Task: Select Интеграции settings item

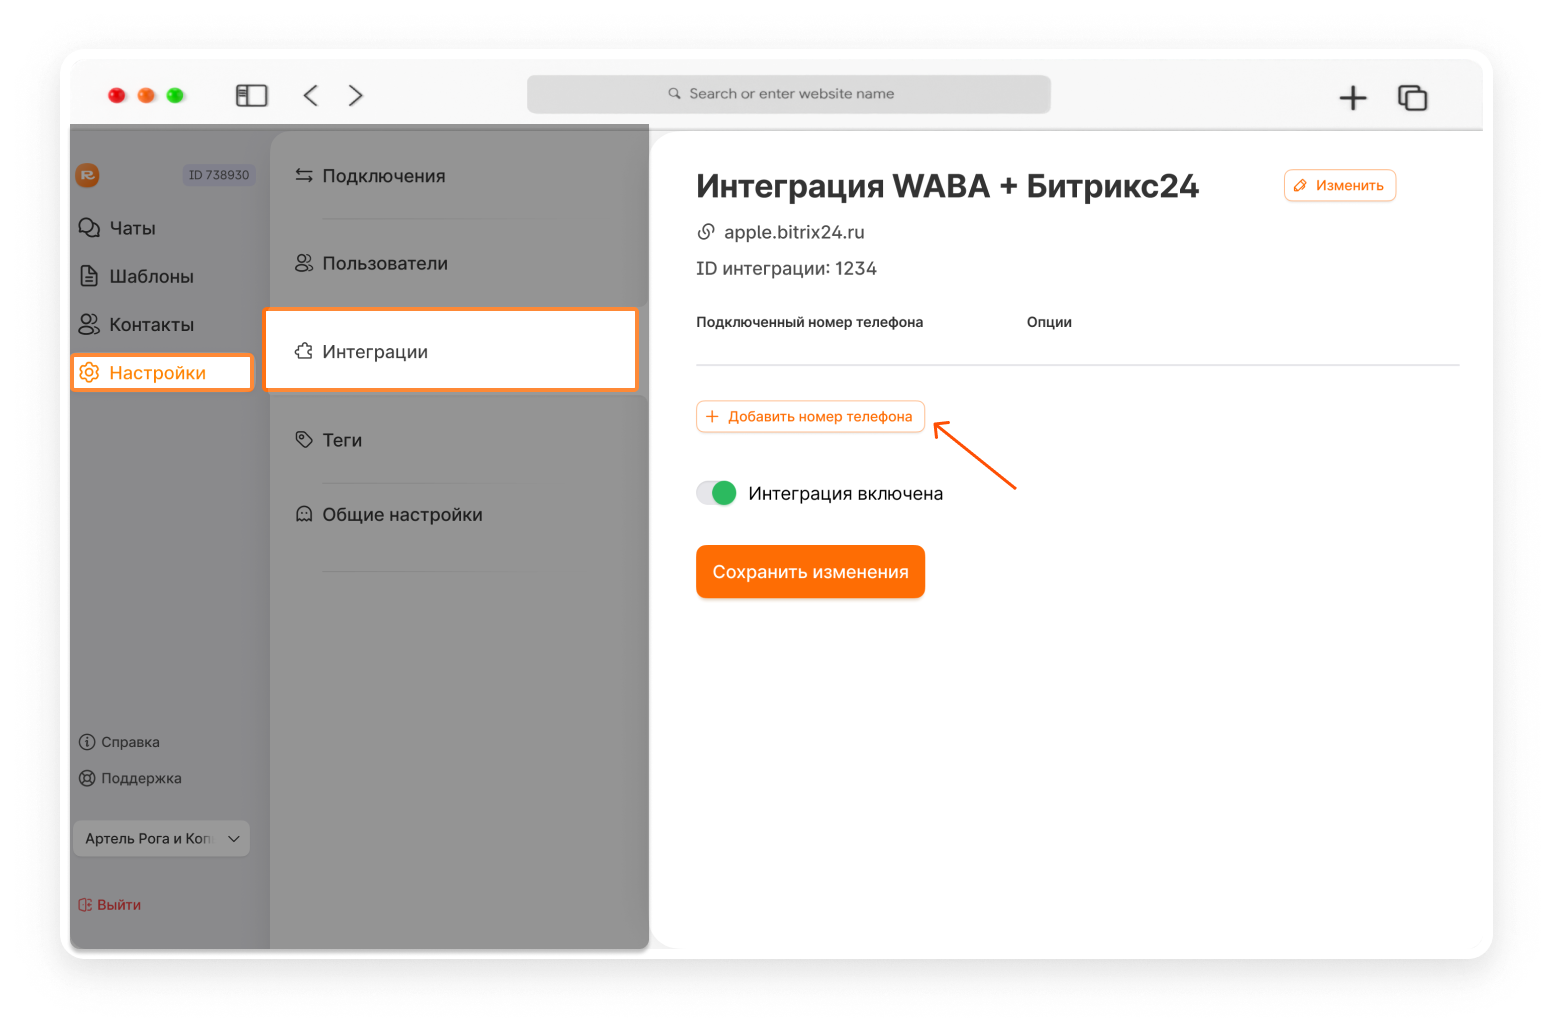Action: 450,349
